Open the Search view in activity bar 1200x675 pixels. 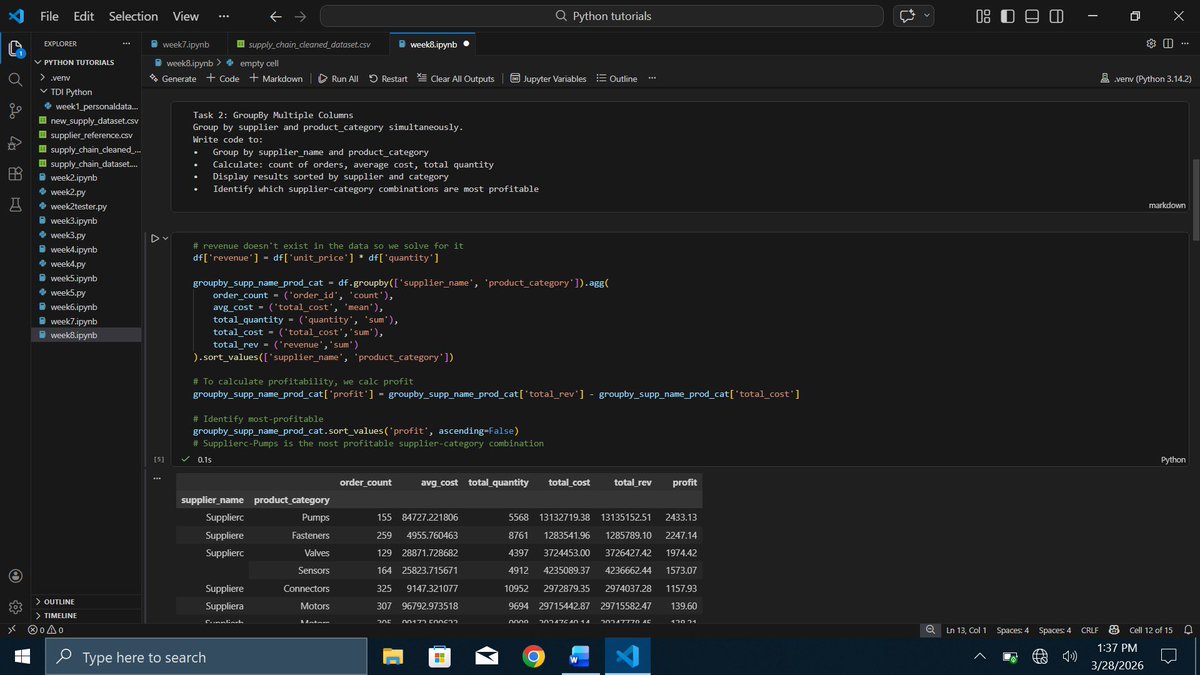click(x=15, y=79)
